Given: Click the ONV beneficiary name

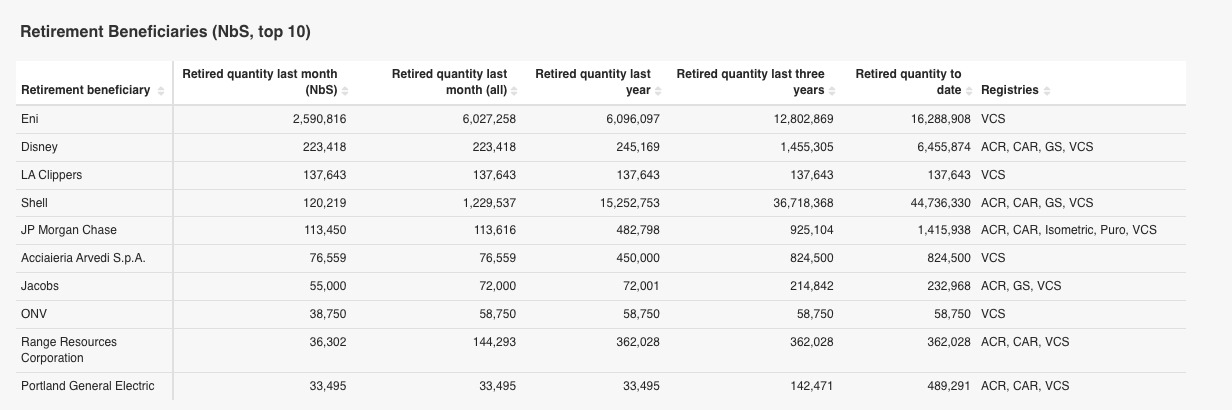Looking at the screenshot, I should (x=34, y=313).
